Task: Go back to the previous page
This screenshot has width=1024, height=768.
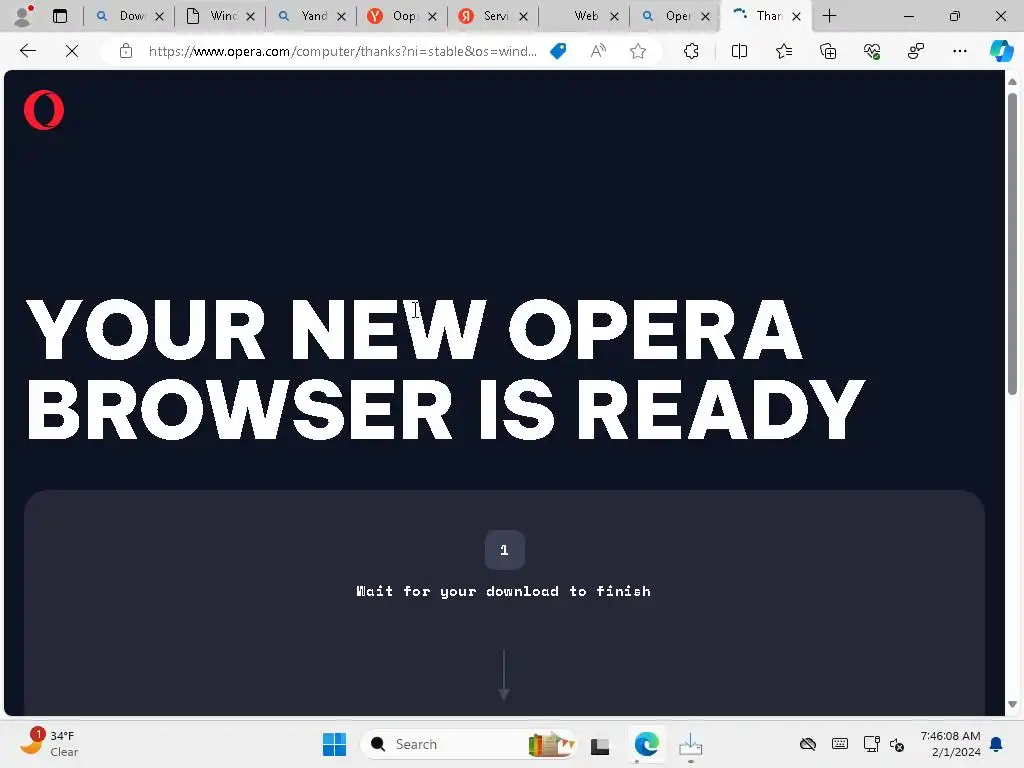Action: [27, 51]
